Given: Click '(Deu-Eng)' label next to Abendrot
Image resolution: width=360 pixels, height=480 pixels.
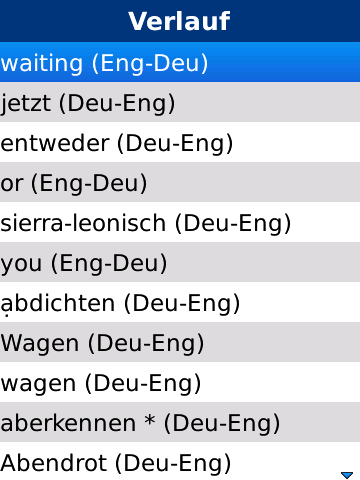Looking at the screenshot, I should point(173,464).
